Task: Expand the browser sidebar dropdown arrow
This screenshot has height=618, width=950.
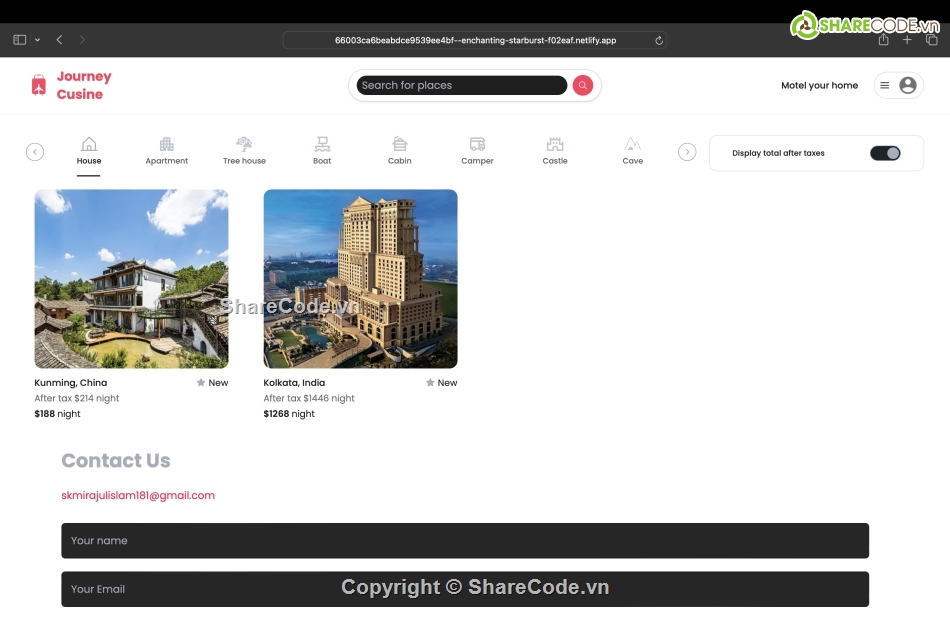Action: (x=38, y=40)
